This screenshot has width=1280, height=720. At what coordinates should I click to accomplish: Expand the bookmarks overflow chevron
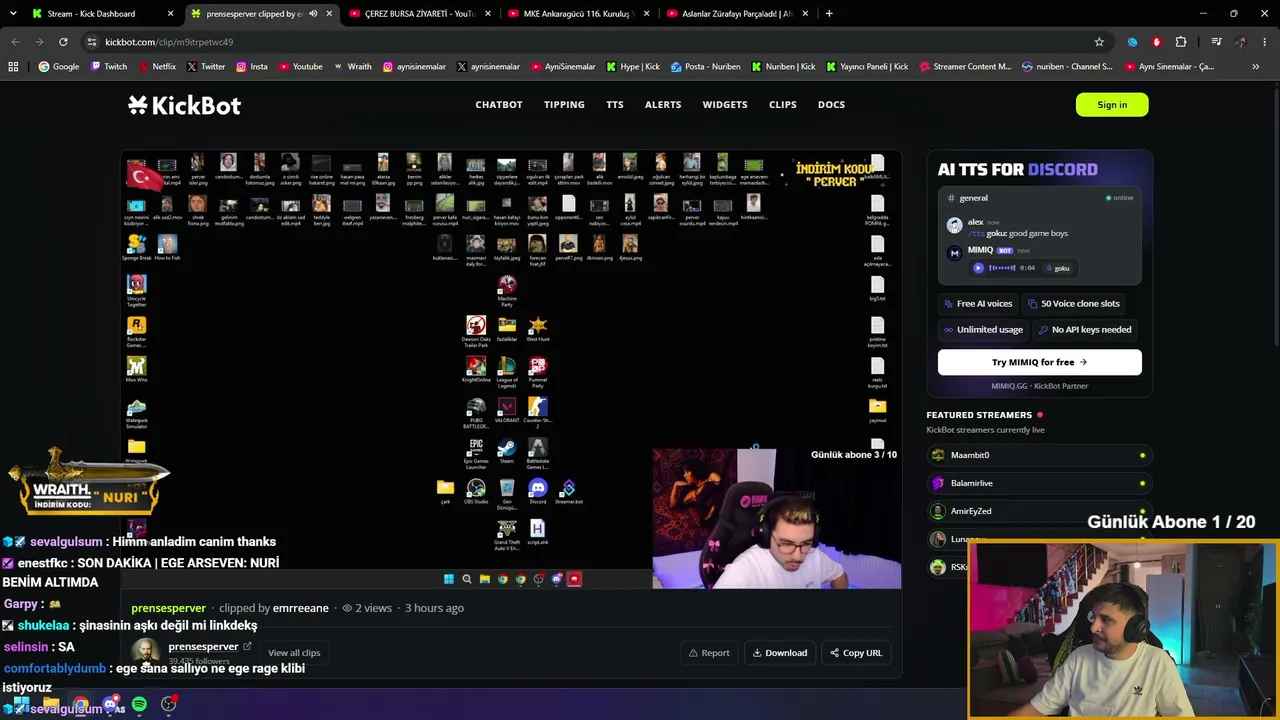pos(1256,67)
